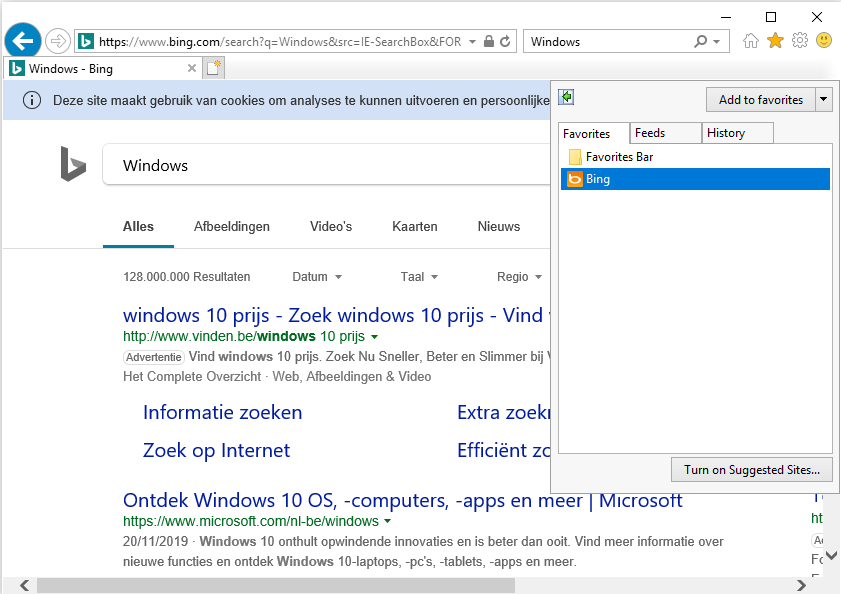Click the cookie notice info icon

pos(32,100)
